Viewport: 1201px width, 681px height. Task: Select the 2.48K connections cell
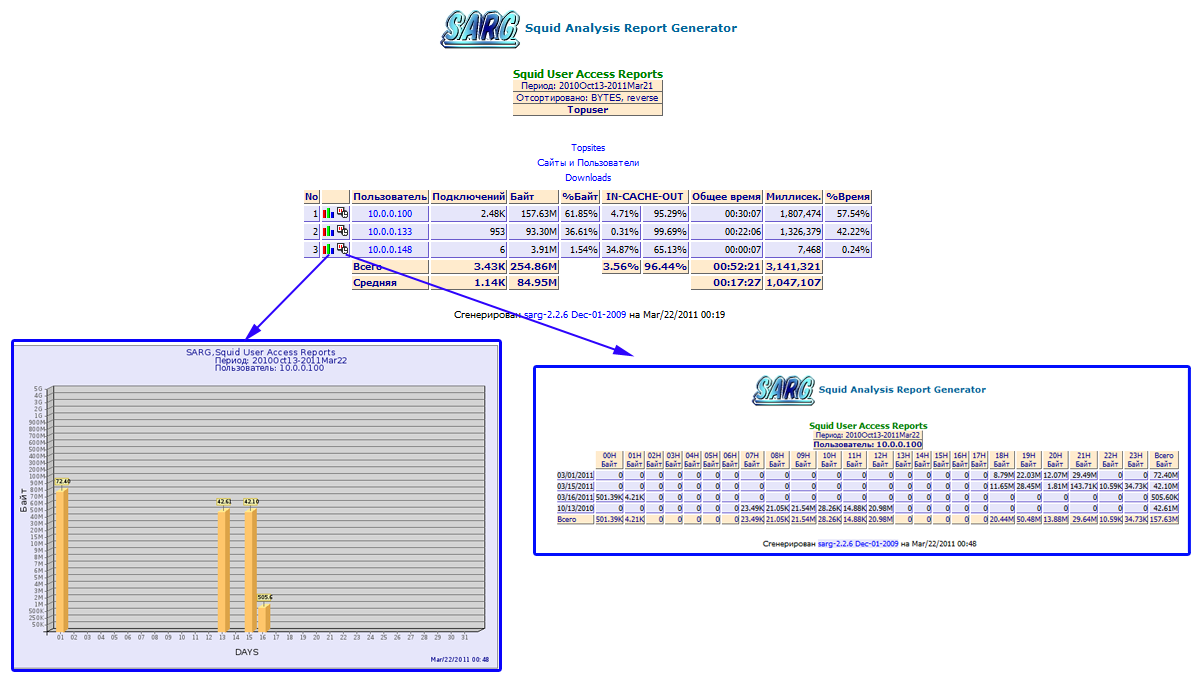click(469, 214)
